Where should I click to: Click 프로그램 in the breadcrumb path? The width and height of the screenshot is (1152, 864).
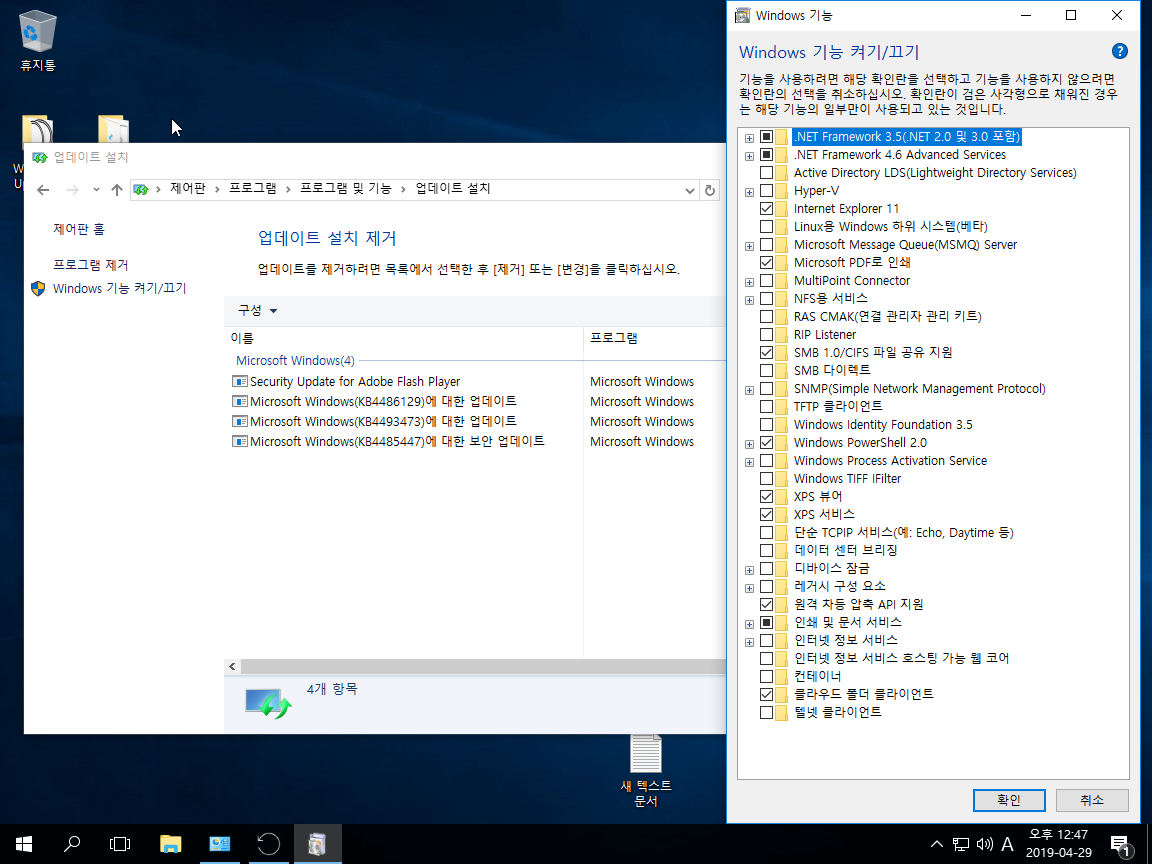[253, 189]
